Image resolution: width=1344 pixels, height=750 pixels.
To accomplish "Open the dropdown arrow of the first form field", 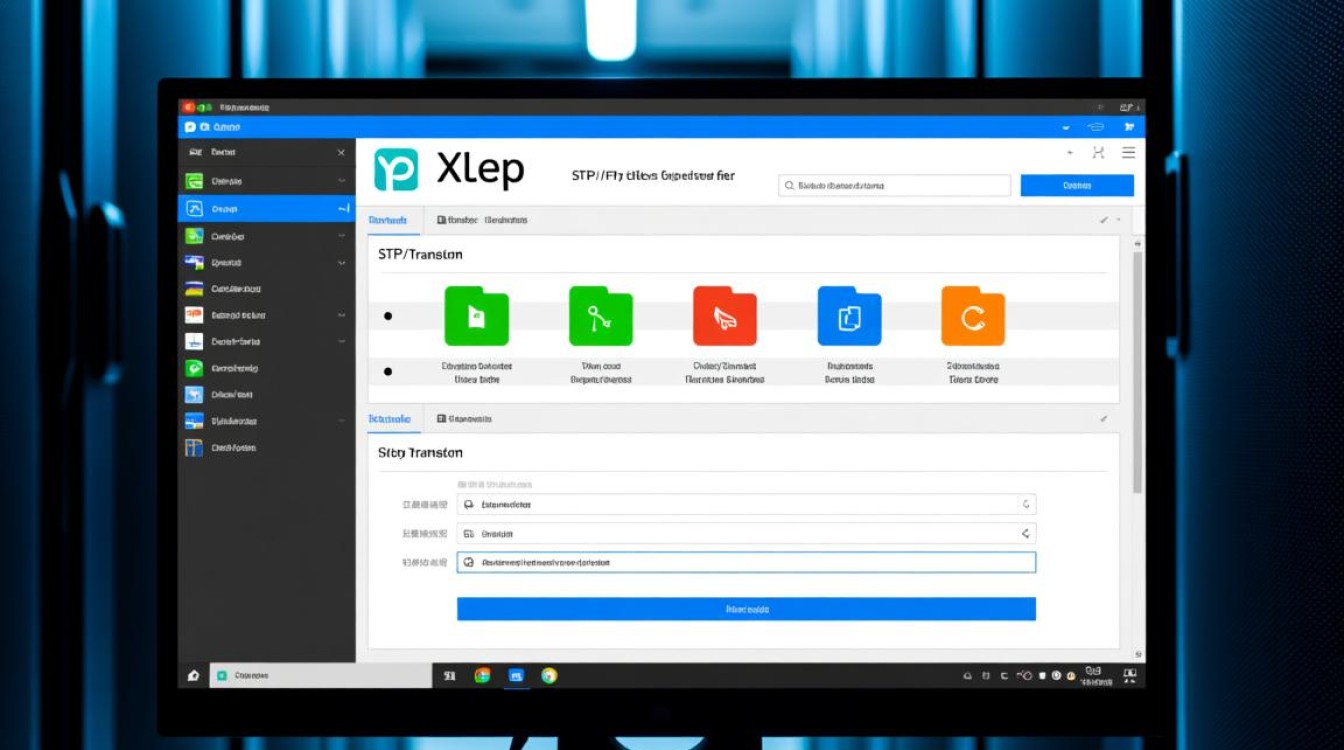I will coord(1025,505).
